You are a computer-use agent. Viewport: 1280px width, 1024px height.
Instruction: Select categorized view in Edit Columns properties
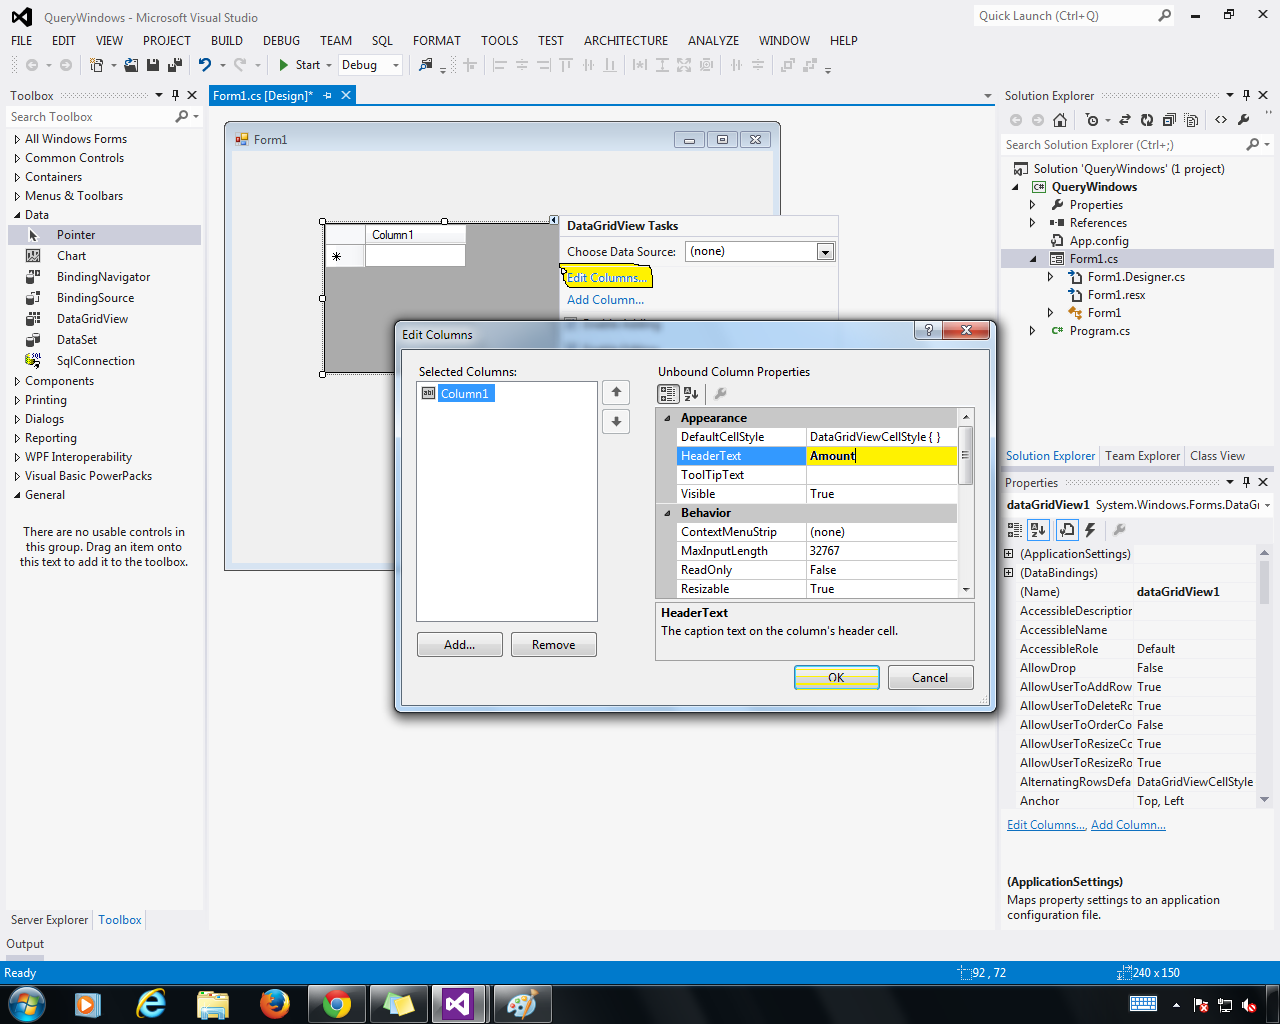[668, 392]
